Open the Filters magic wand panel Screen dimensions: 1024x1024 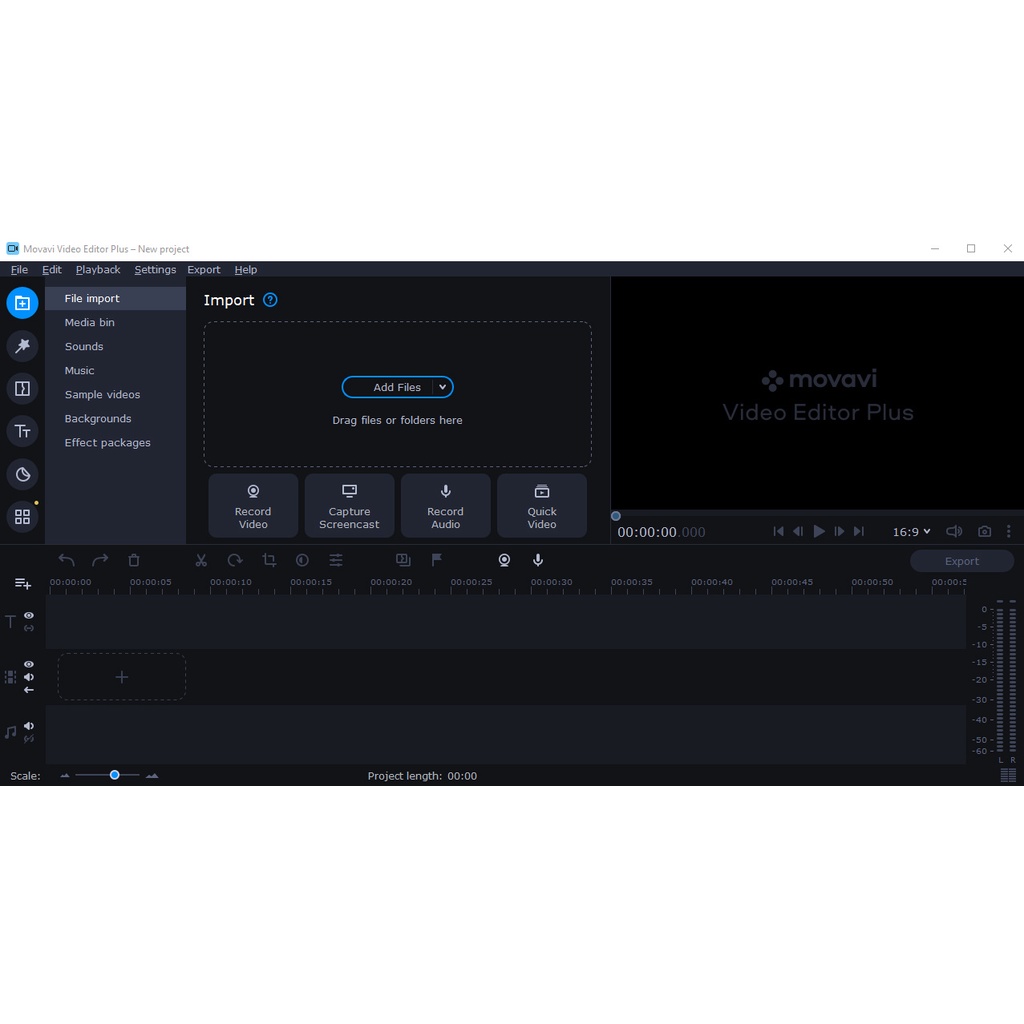tap(22, 346)
